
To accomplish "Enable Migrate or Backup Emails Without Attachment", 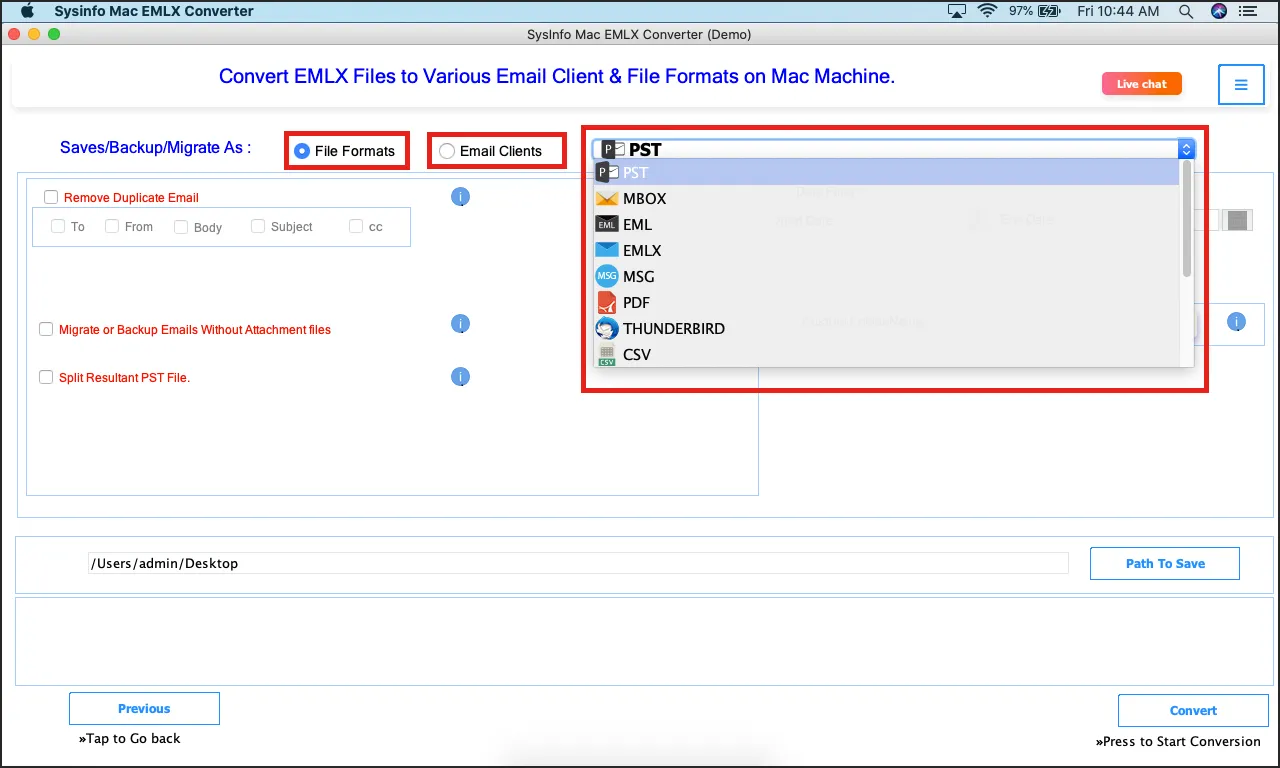I will (x=46, y=329).
